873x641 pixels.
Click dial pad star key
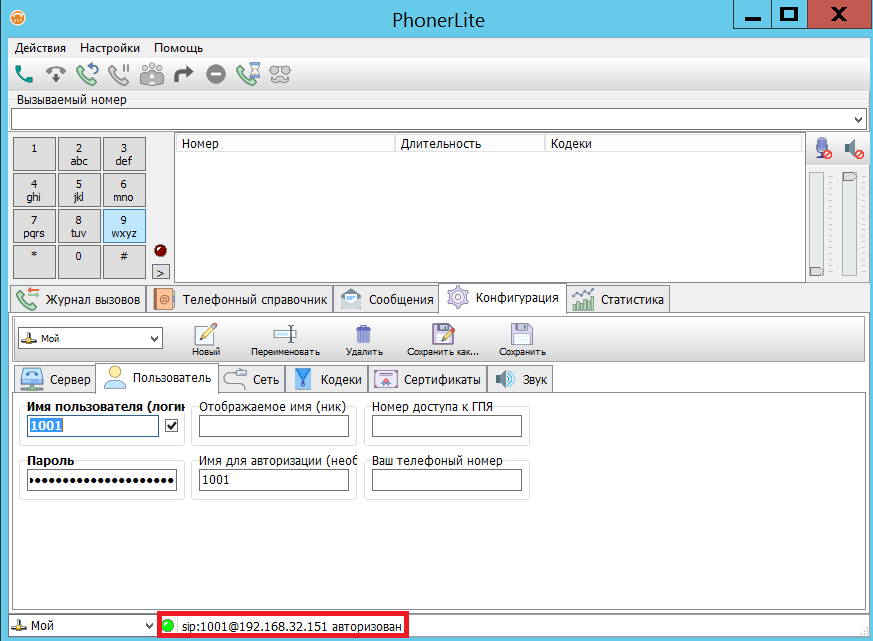coord(34,262)
